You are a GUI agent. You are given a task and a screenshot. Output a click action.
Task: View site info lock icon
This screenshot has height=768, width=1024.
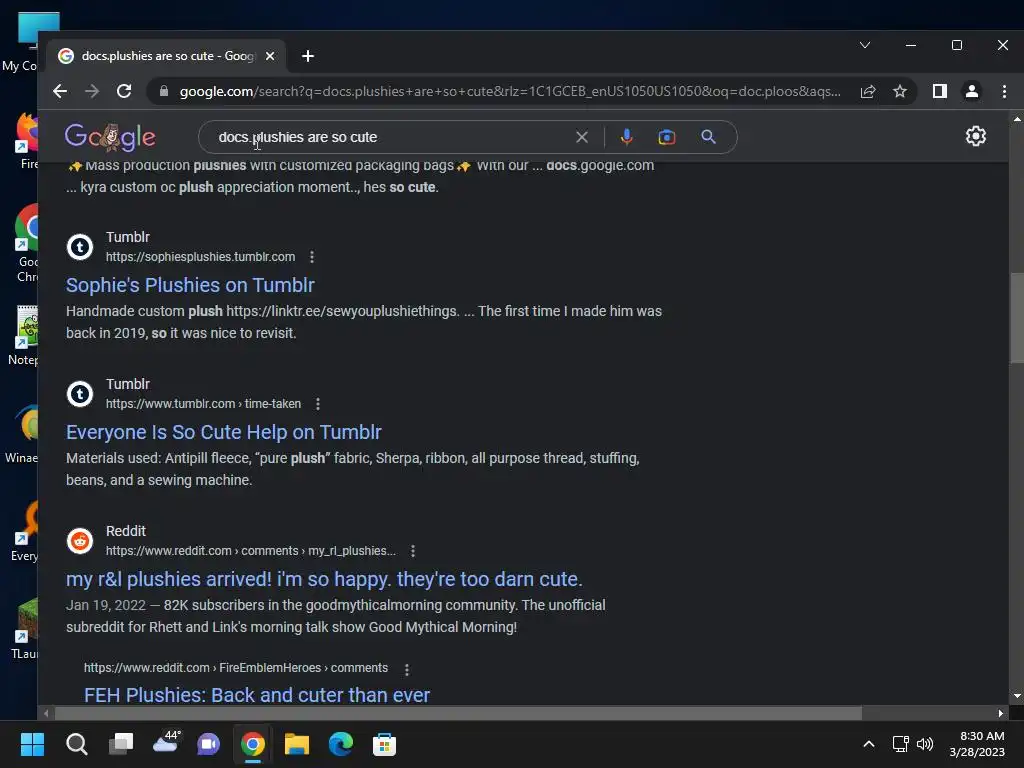click(164, 91)
